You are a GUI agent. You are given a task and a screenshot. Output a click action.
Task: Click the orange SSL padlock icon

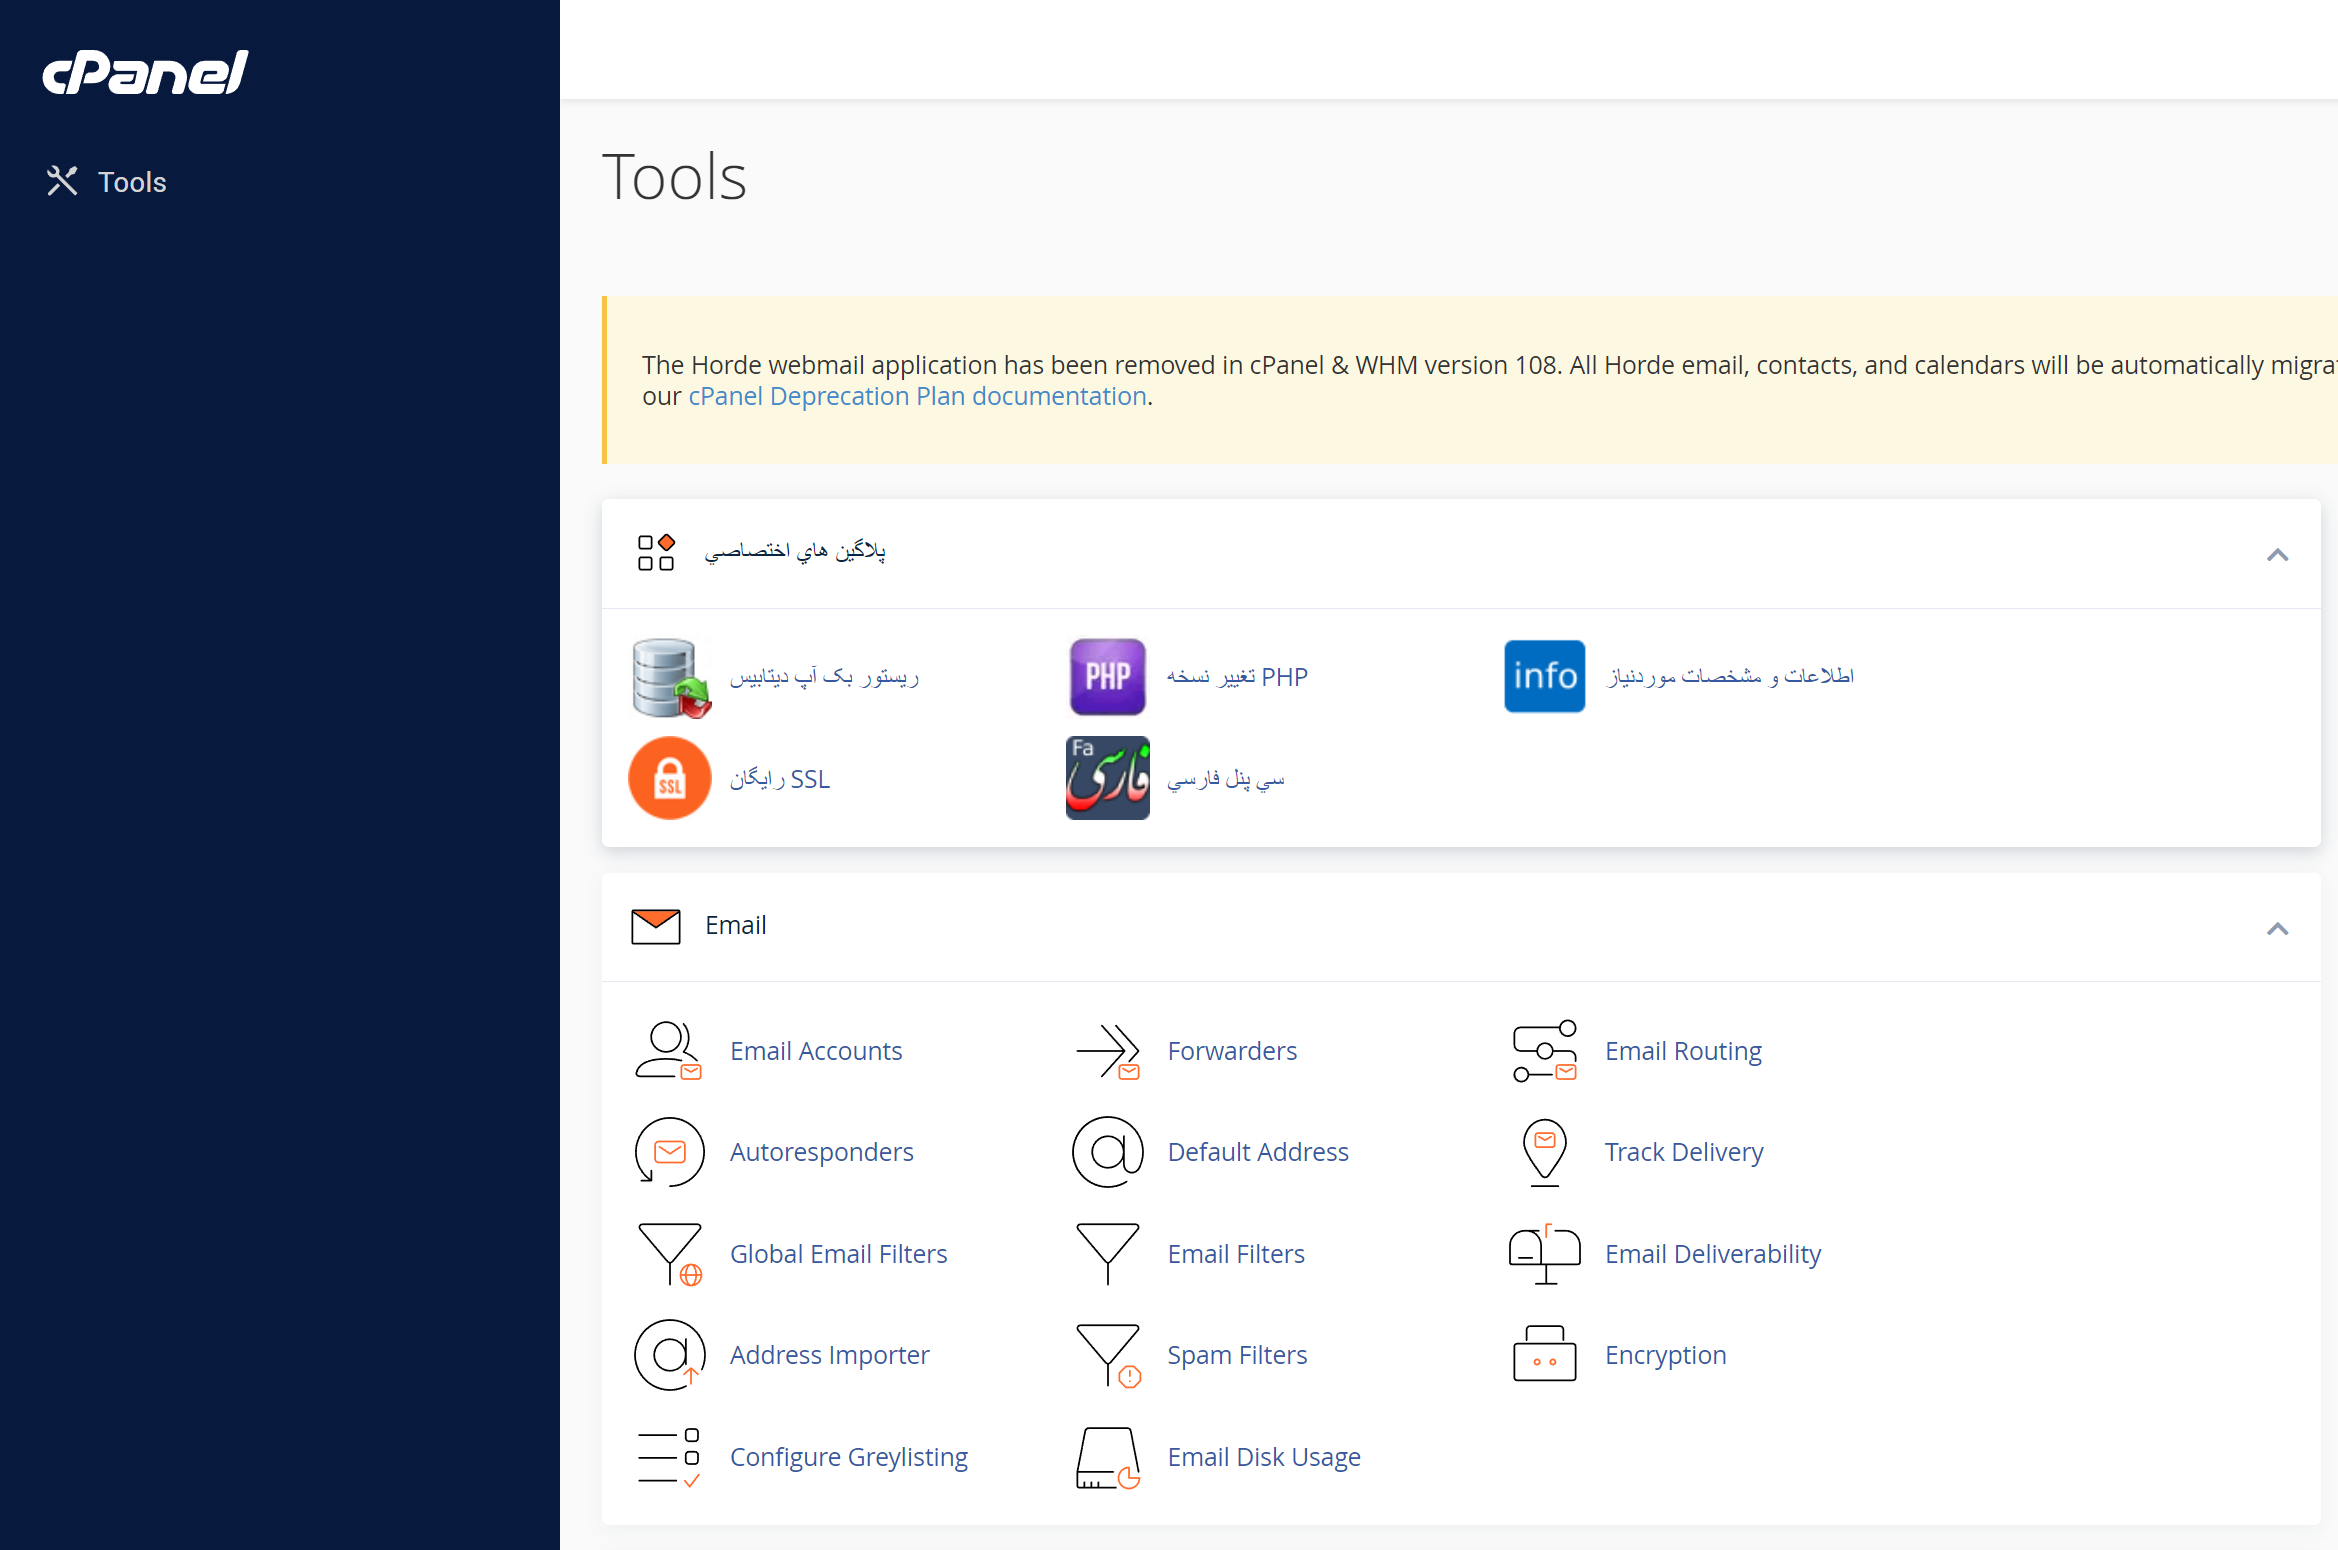670,778
